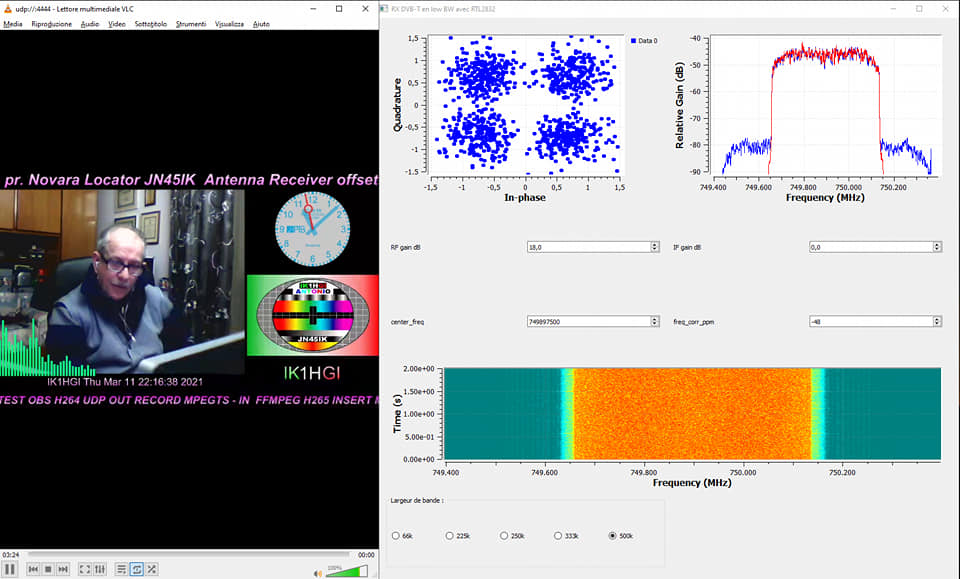Open the Riproduzione menu
The height and width of the screenshot is (579, 960).
(x=51, y=23)
